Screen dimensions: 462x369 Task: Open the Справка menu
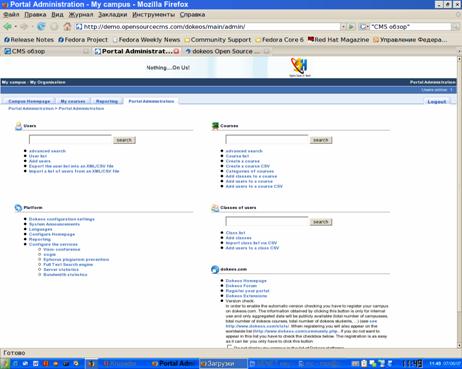click(x=192, y=15)
